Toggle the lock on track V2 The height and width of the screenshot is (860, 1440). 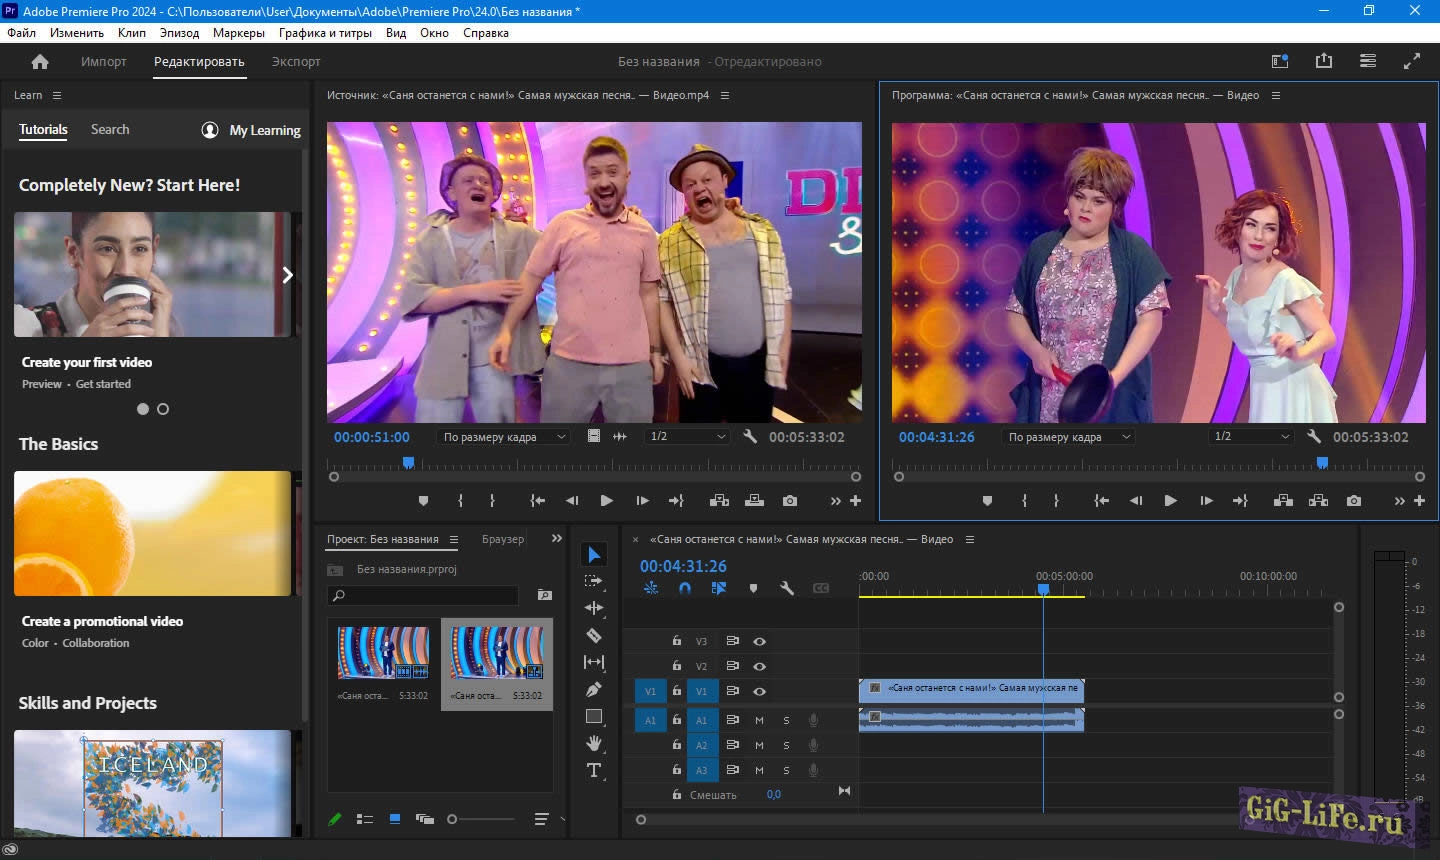tap(677, 666)
